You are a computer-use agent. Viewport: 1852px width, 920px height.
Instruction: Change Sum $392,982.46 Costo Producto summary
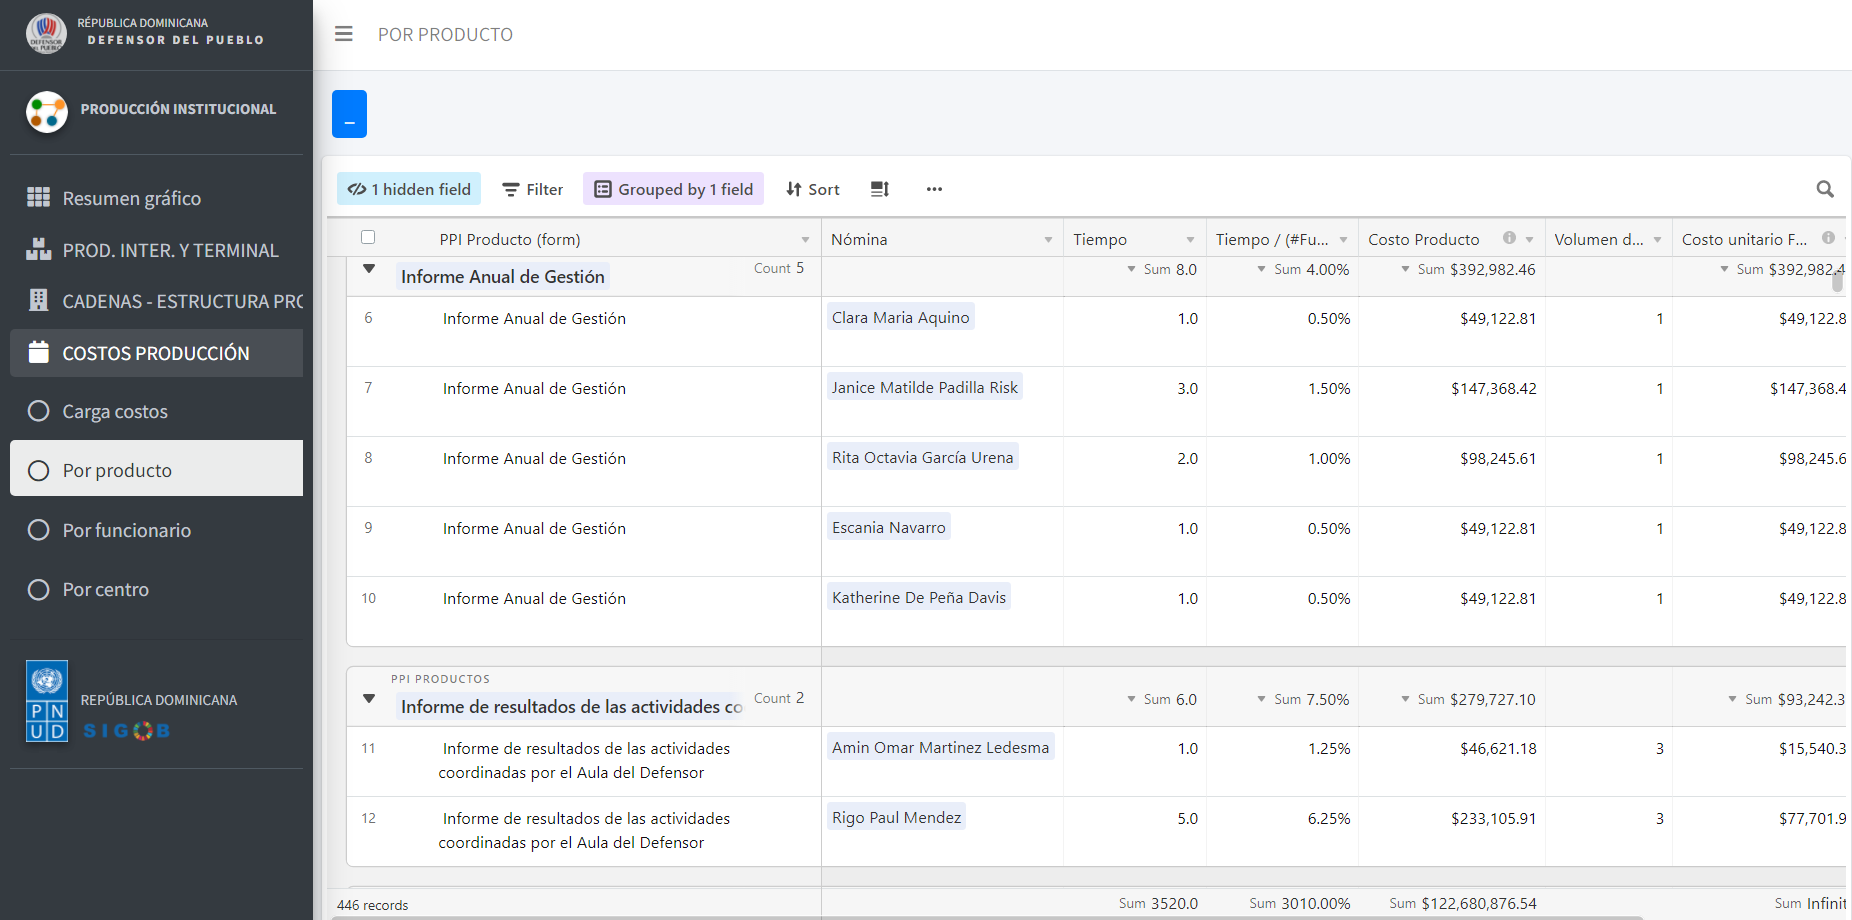(1467, 269)
